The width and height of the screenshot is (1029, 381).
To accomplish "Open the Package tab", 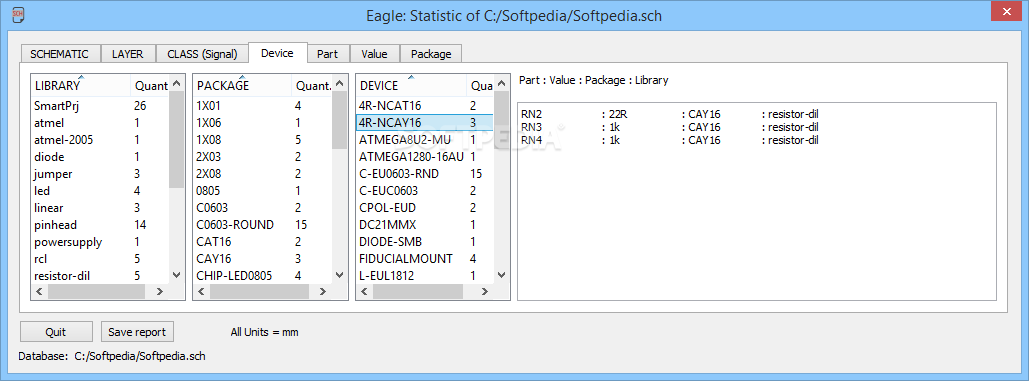I will tap(431, 54).
